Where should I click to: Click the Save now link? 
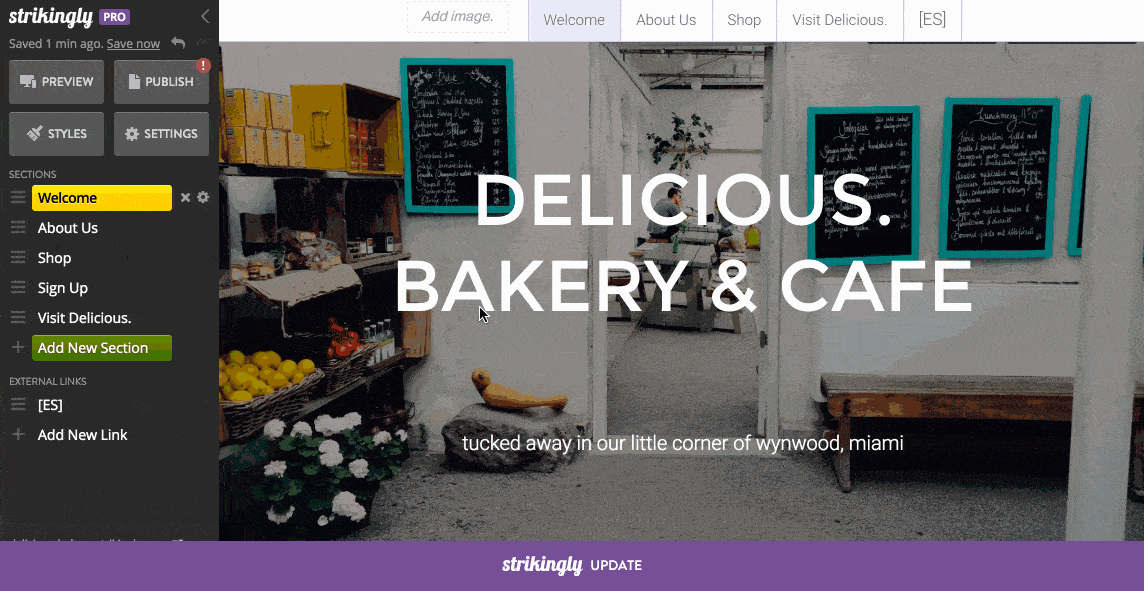coord(133,44)
